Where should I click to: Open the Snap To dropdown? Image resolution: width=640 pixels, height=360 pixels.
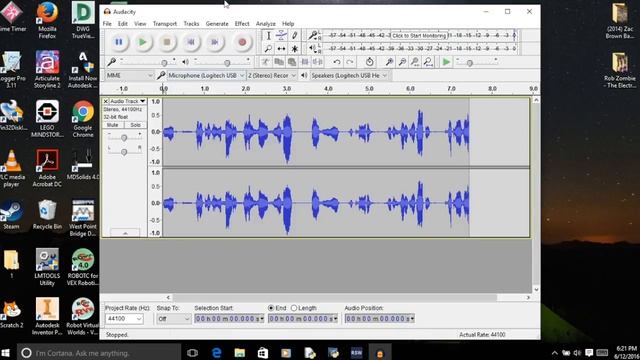click(x=173, y=319)
